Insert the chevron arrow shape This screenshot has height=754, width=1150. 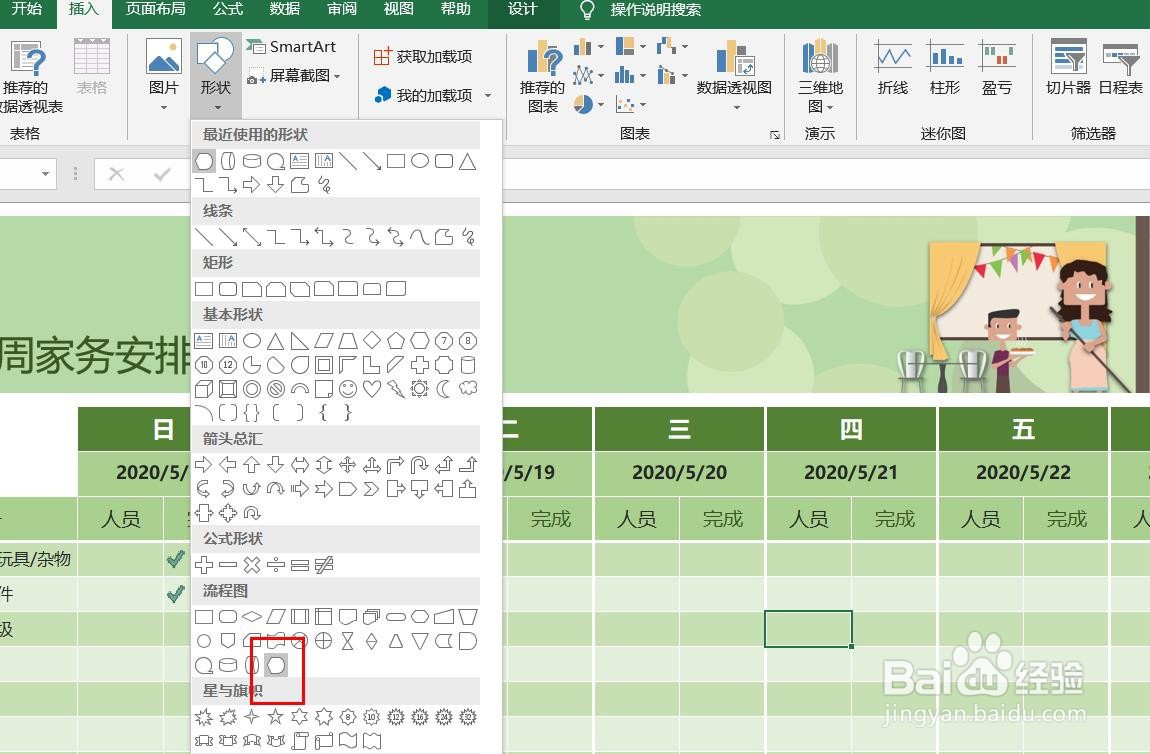pos(372,489)
